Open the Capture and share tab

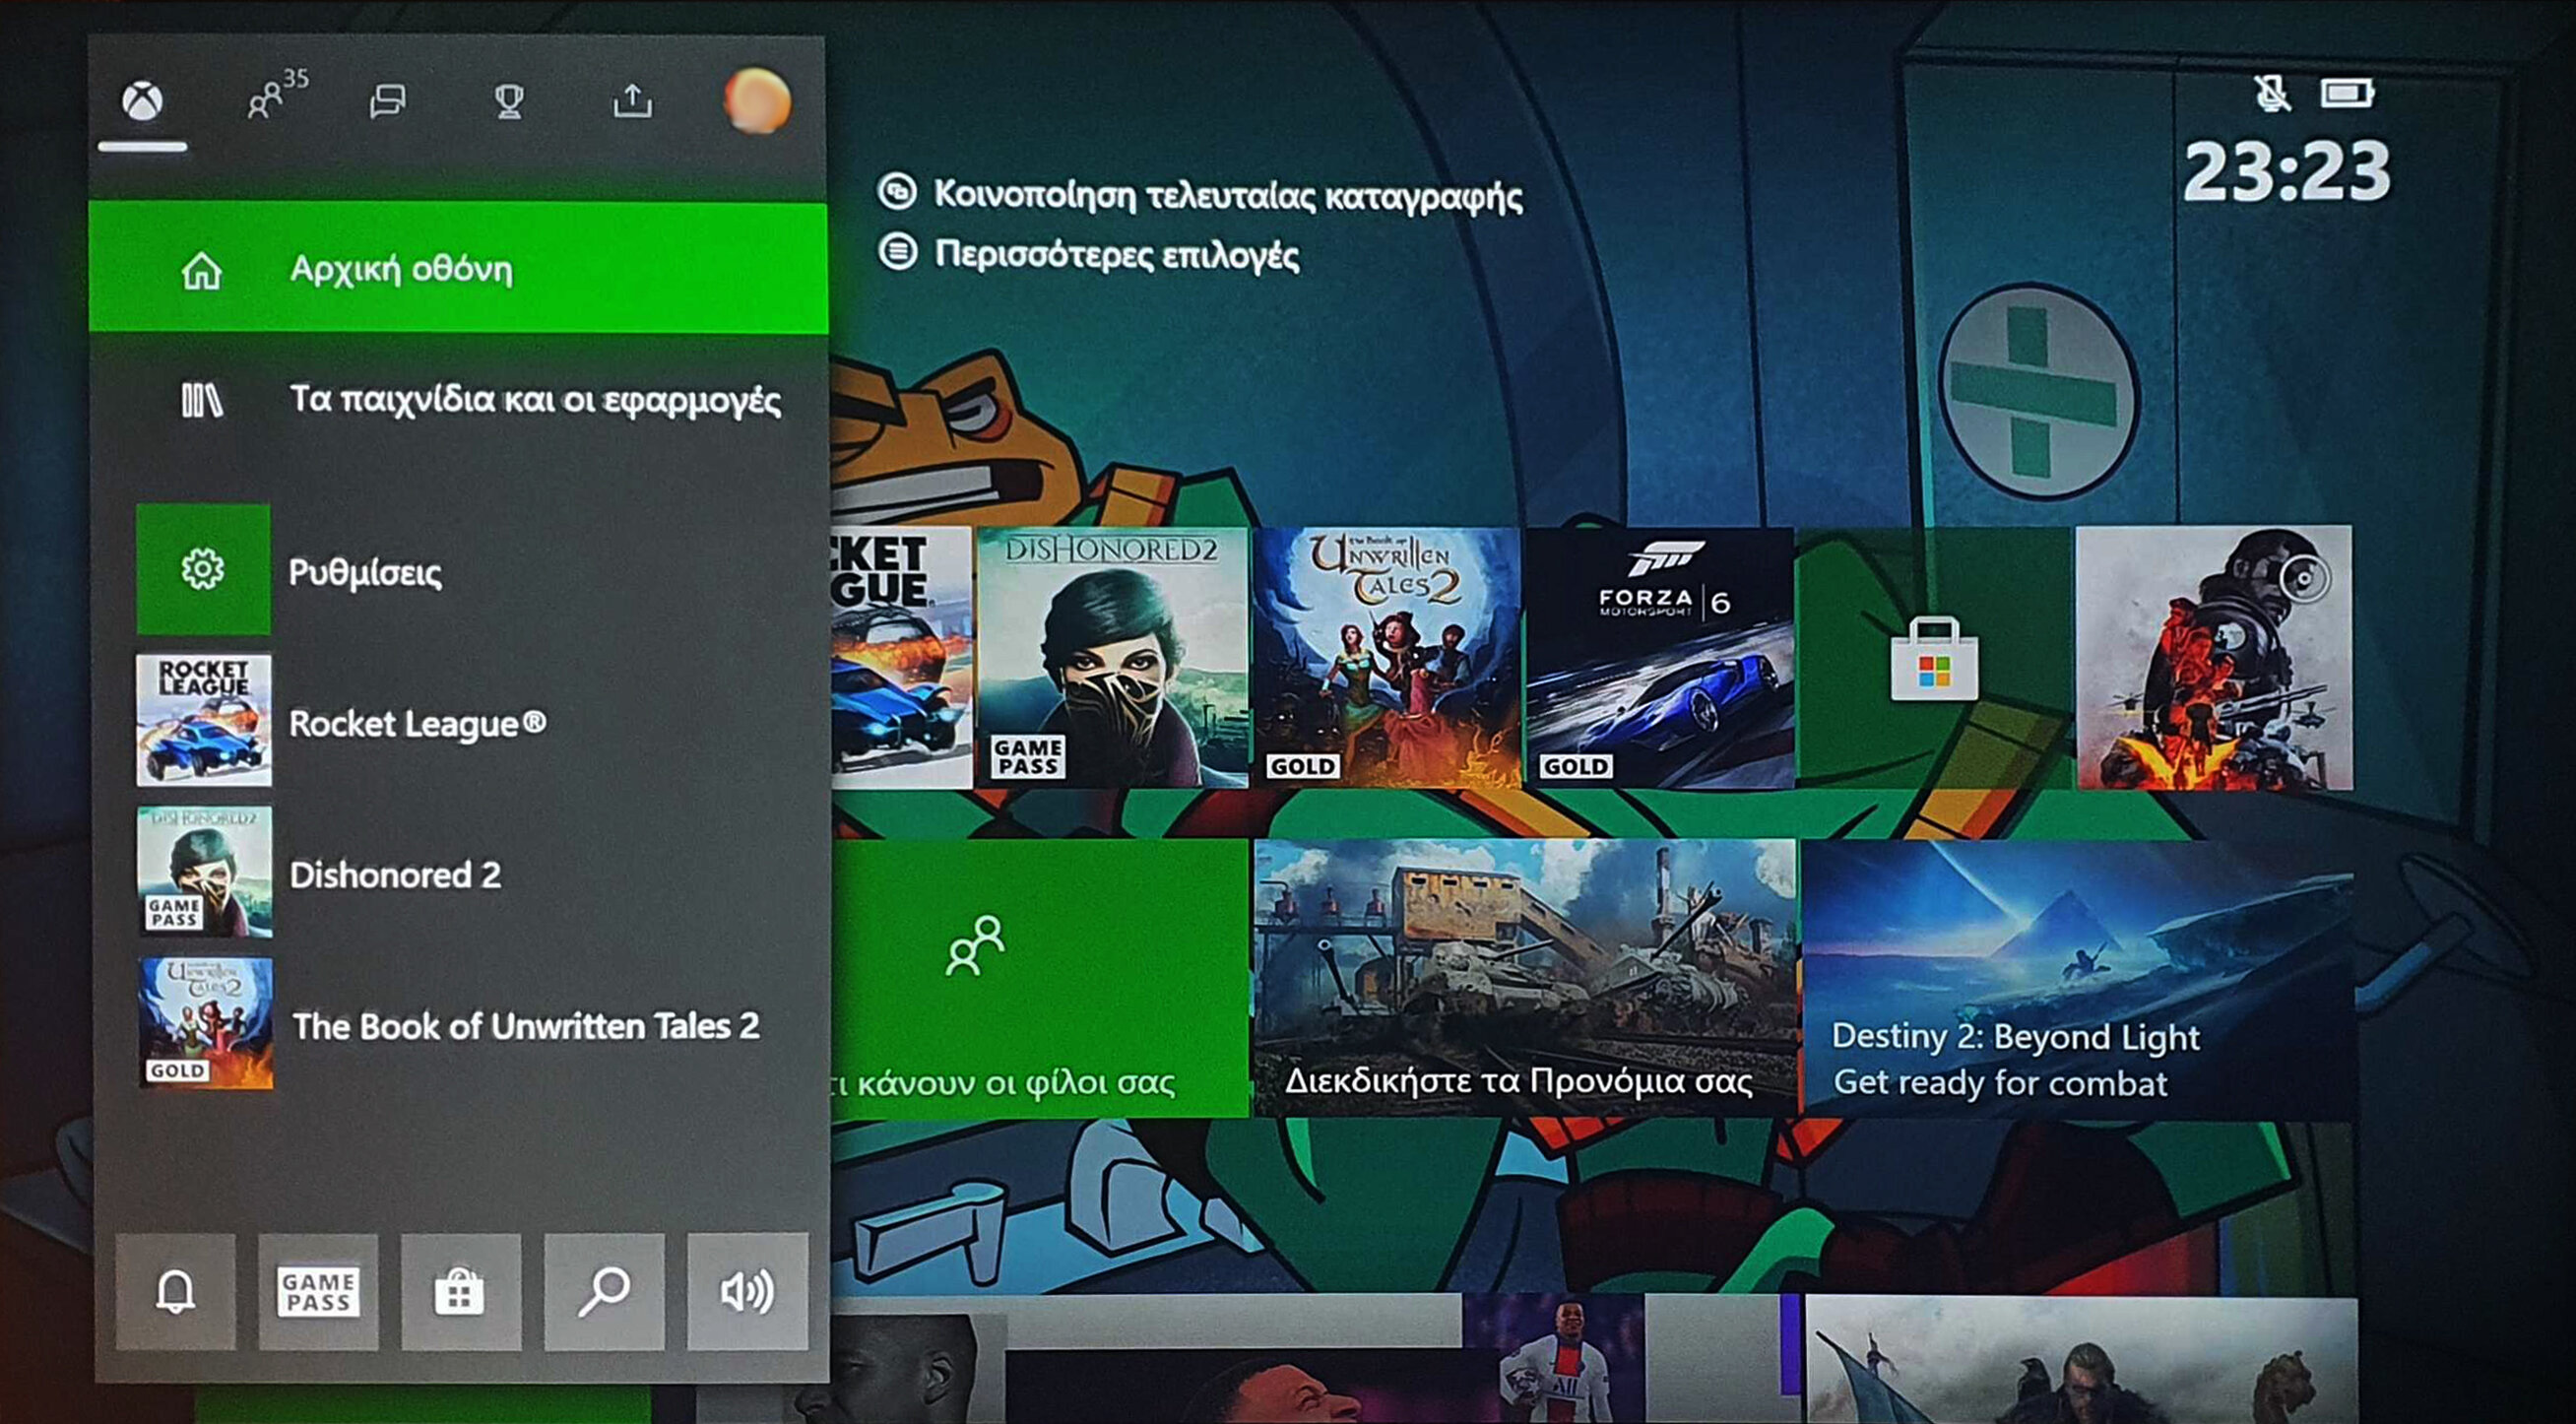click(x=632, y=100)
